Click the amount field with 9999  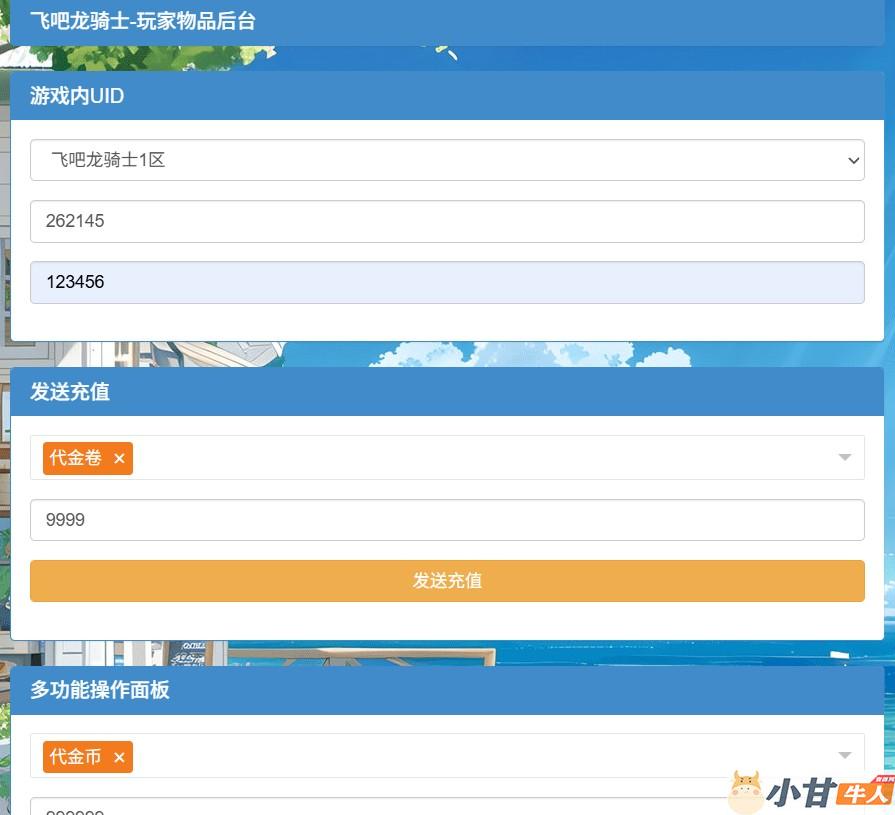point(447,520)
